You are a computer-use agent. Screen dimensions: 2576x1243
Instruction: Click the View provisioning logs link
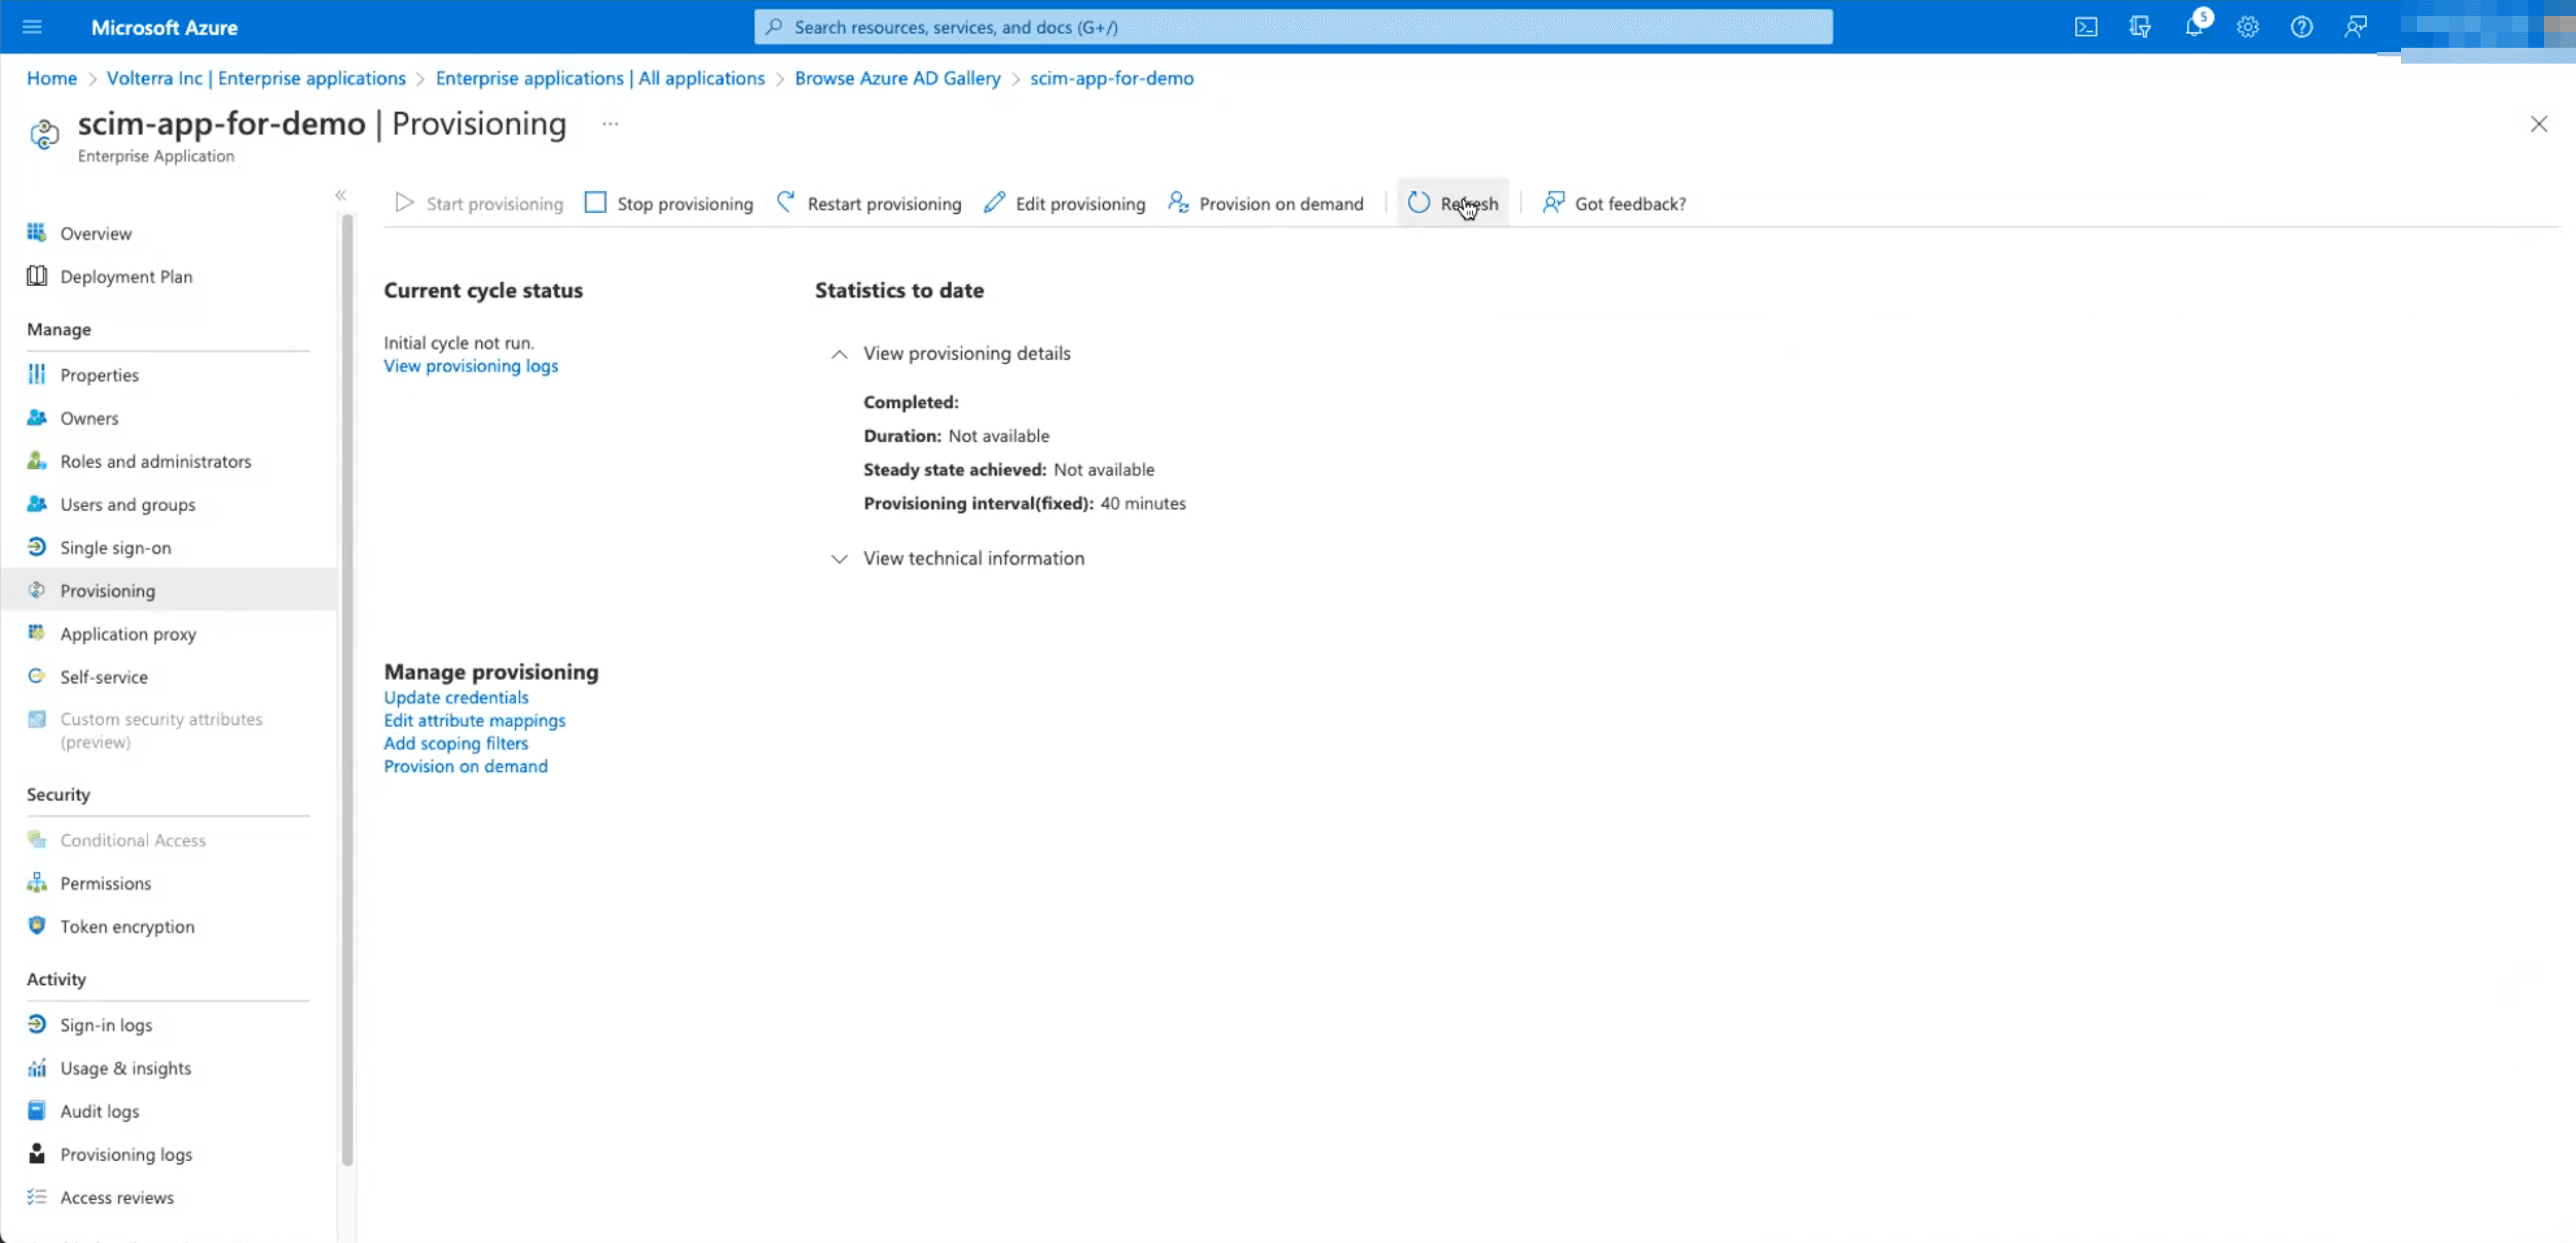click(x=470, y=364)
